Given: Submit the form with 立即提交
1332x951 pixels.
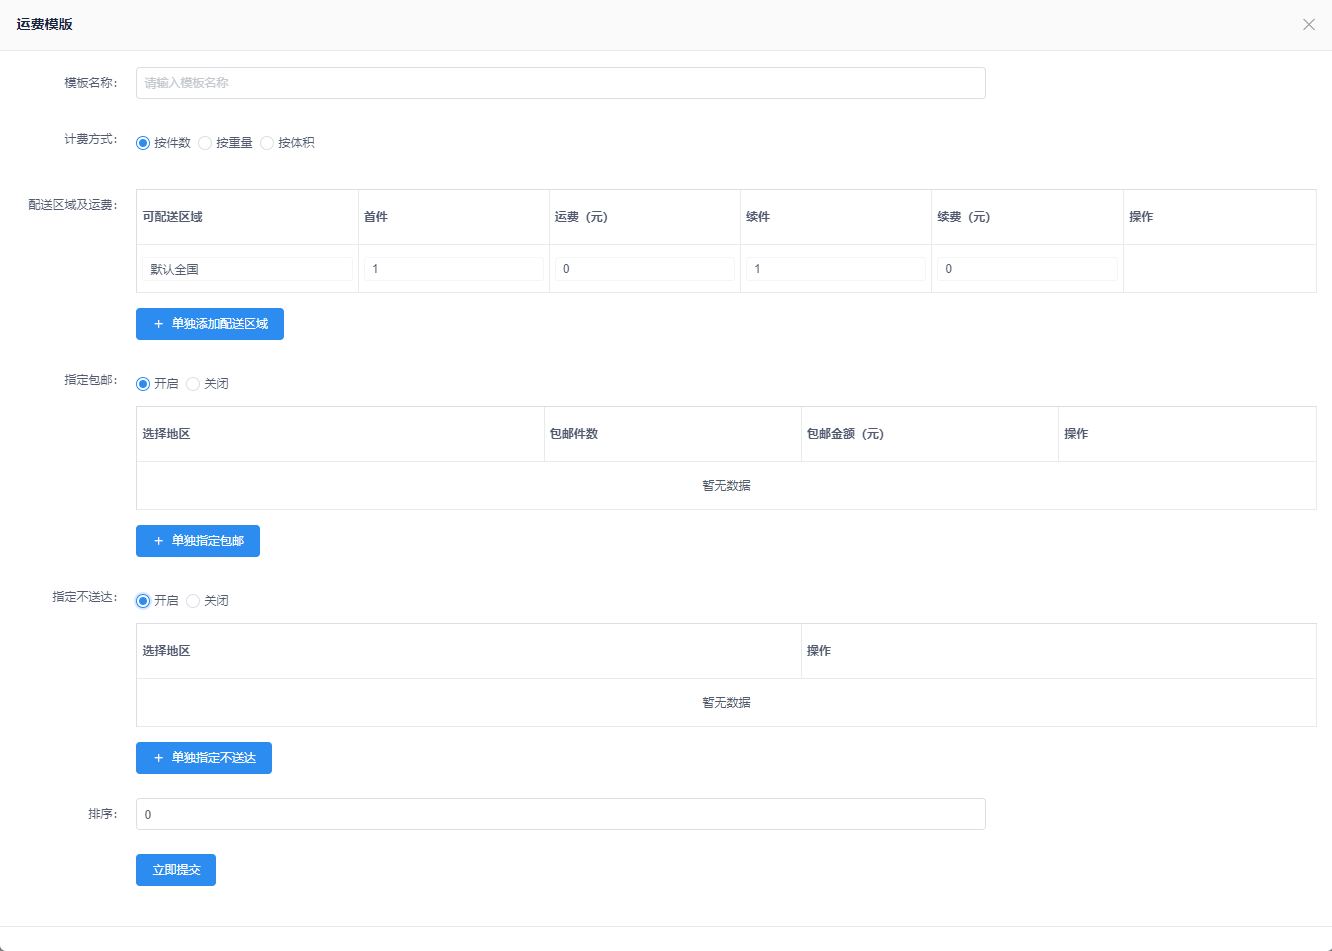Looking at the screenshot, I should [176, 870].
